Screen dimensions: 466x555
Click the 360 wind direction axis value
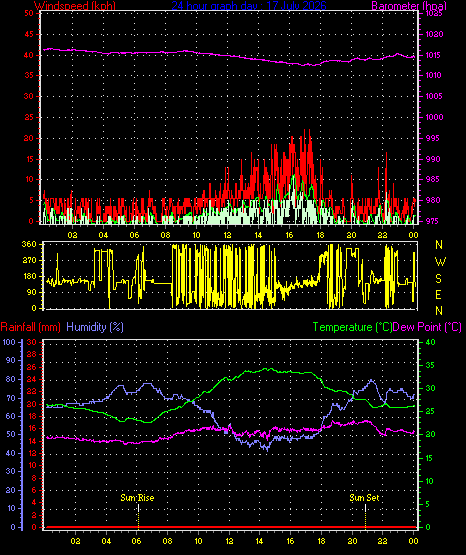(29, 244)
